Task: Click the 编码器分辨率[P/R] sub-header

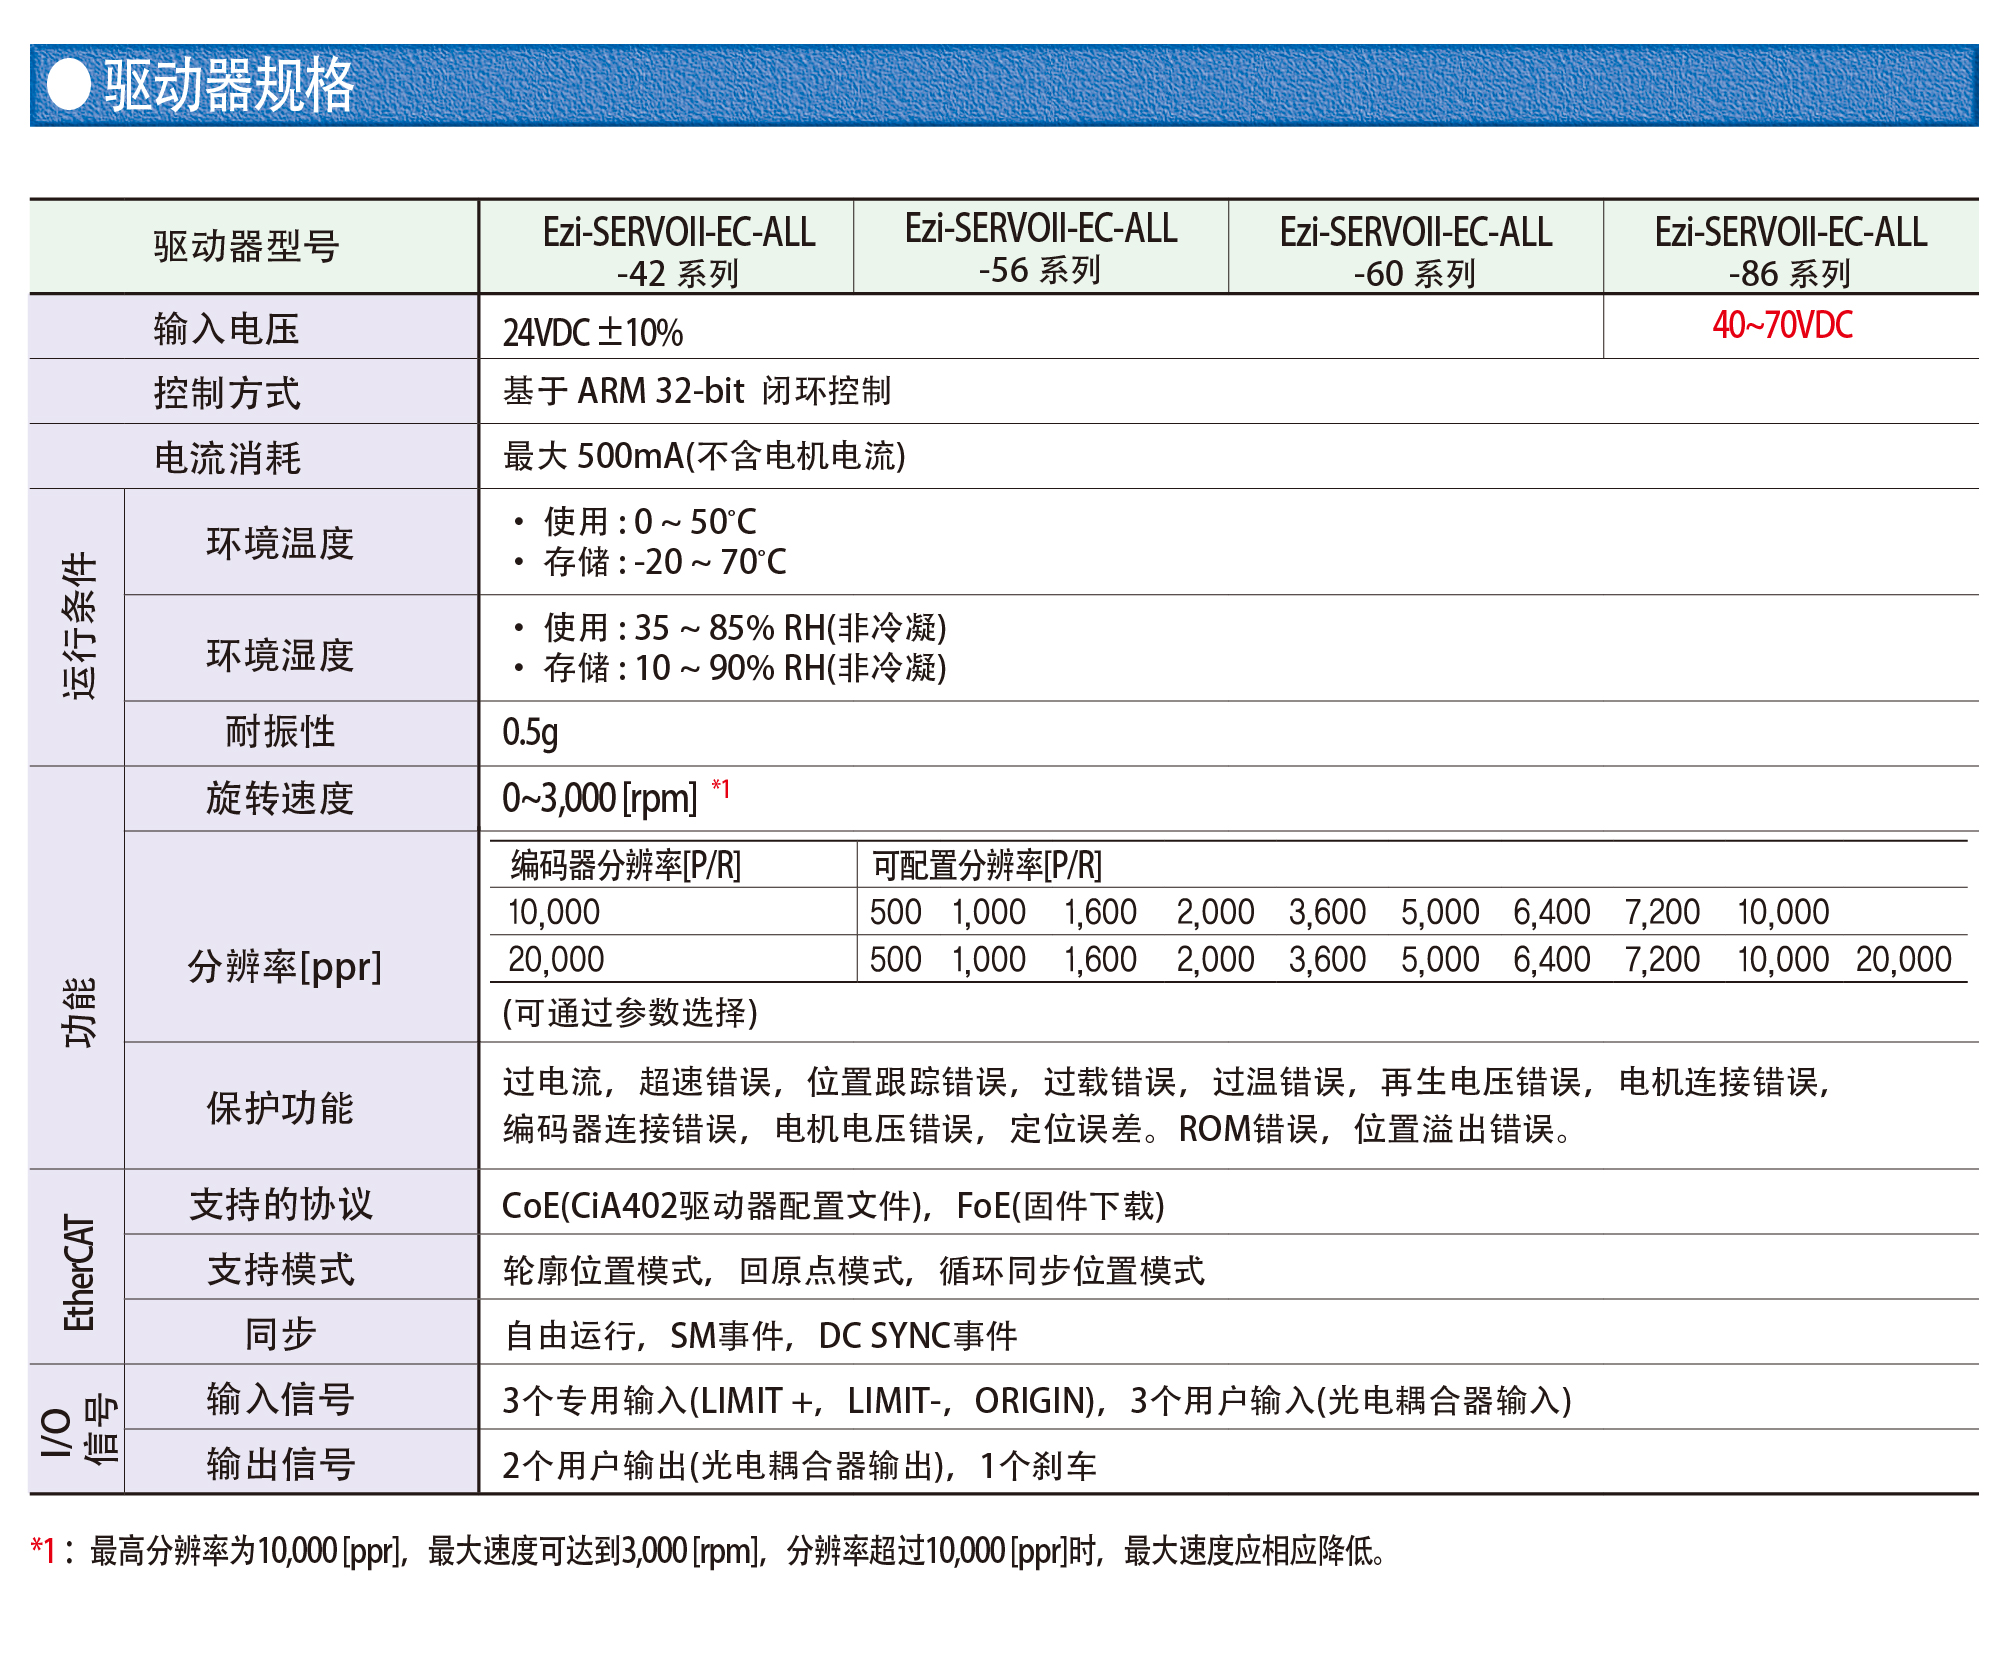Action: coord(626,865)
